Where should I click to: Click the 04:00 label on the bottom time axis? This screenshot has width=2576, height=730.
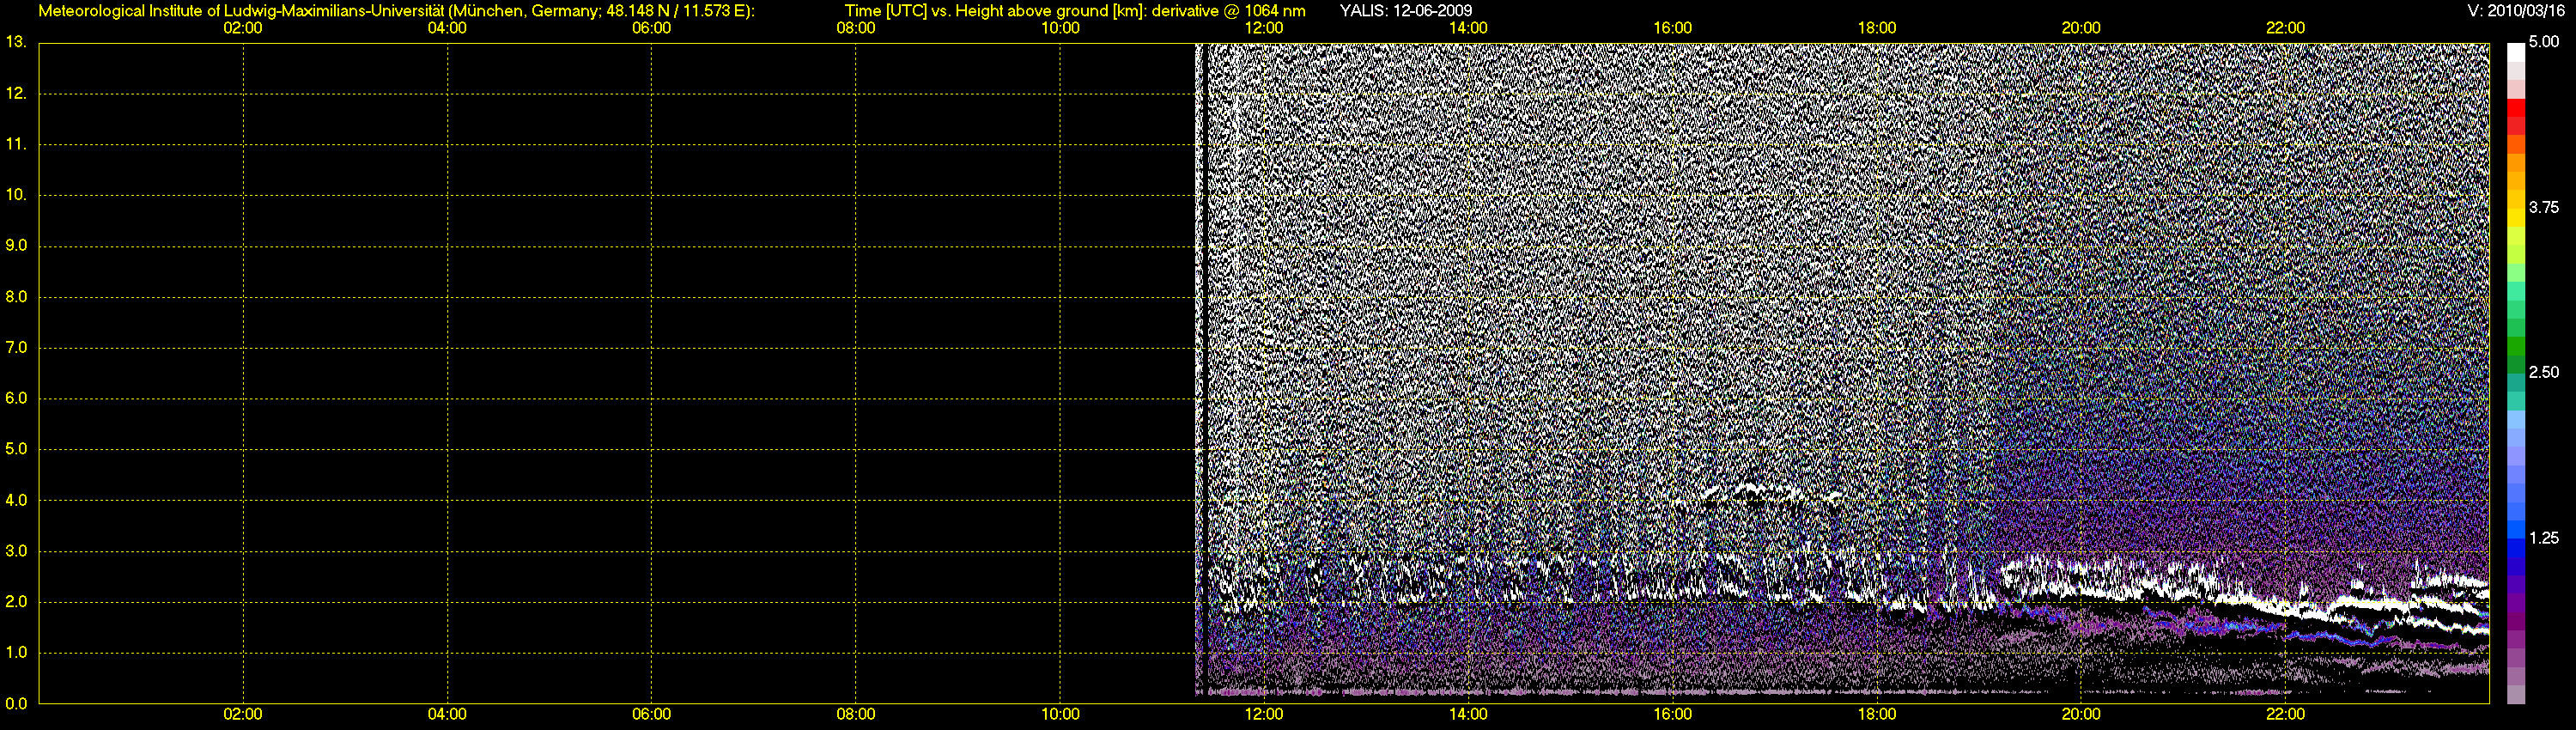[x=447, y=714]
